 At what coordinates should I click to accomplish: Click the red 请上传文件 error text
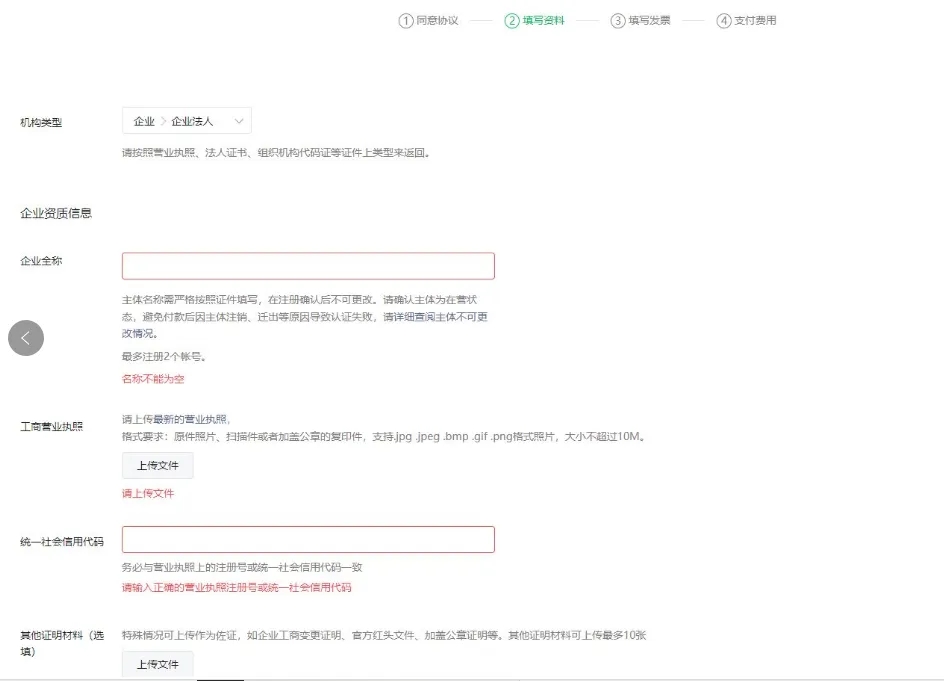(x=148, y=493)
